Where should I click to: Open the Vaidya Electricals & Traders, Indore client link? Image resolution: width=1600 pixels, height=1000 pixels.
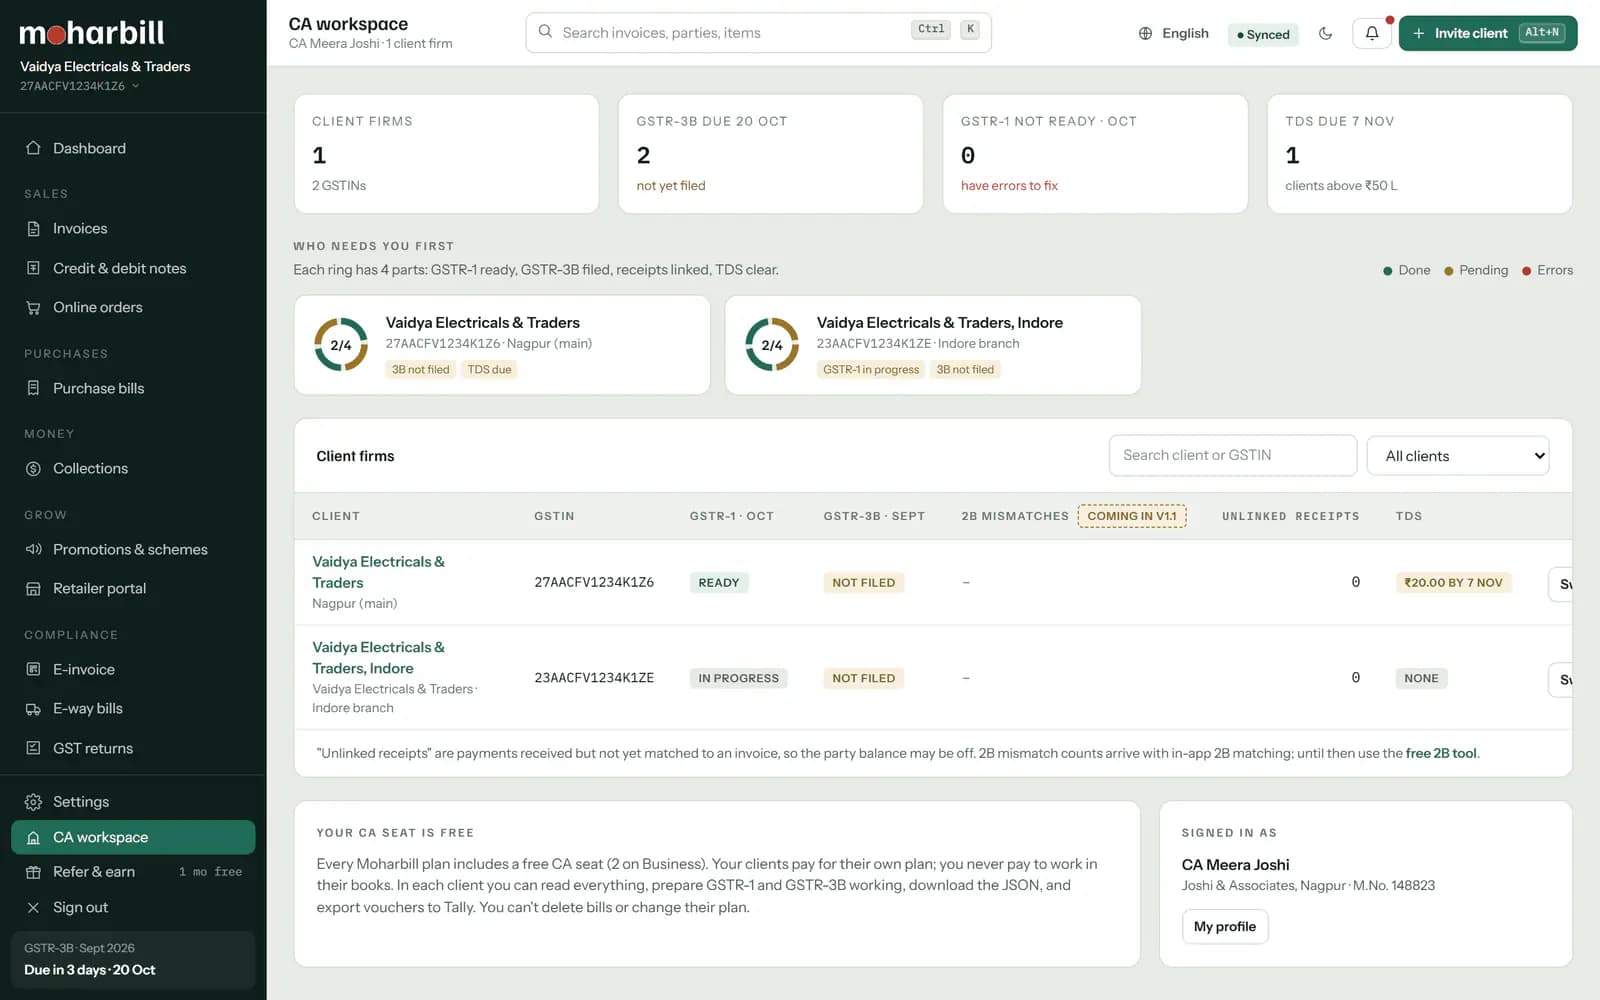pos(378,658)
